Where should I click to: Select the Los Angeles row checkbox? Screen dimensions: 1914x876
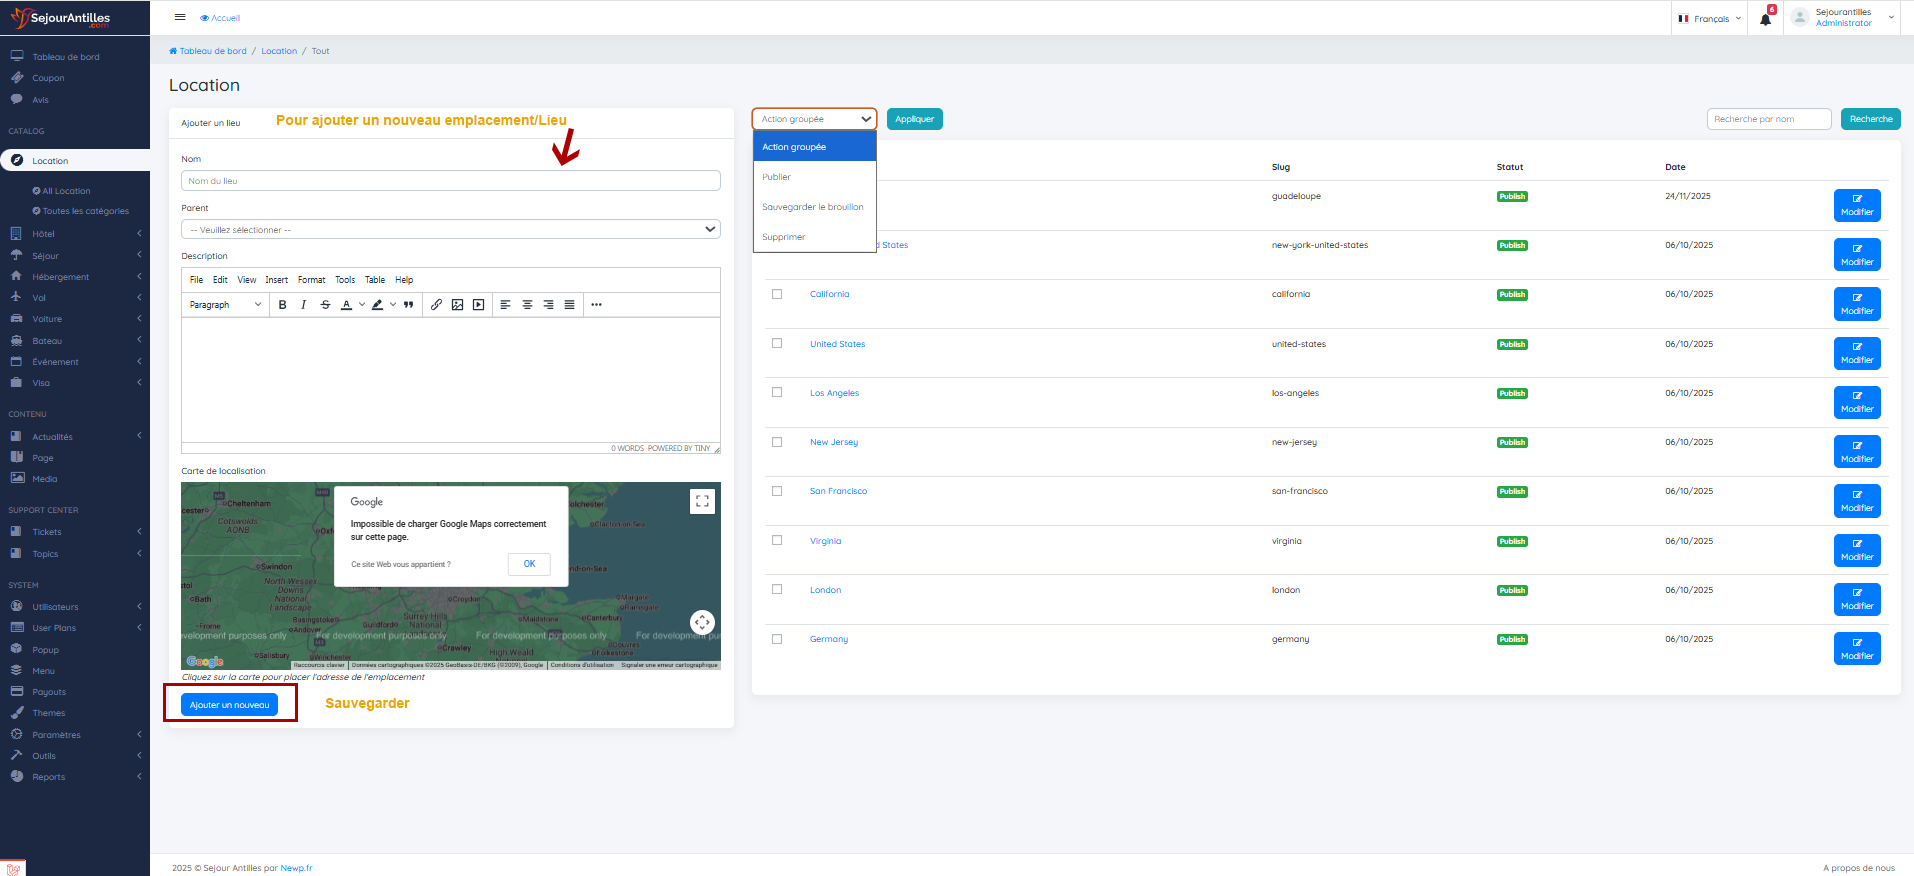(777, 392)
